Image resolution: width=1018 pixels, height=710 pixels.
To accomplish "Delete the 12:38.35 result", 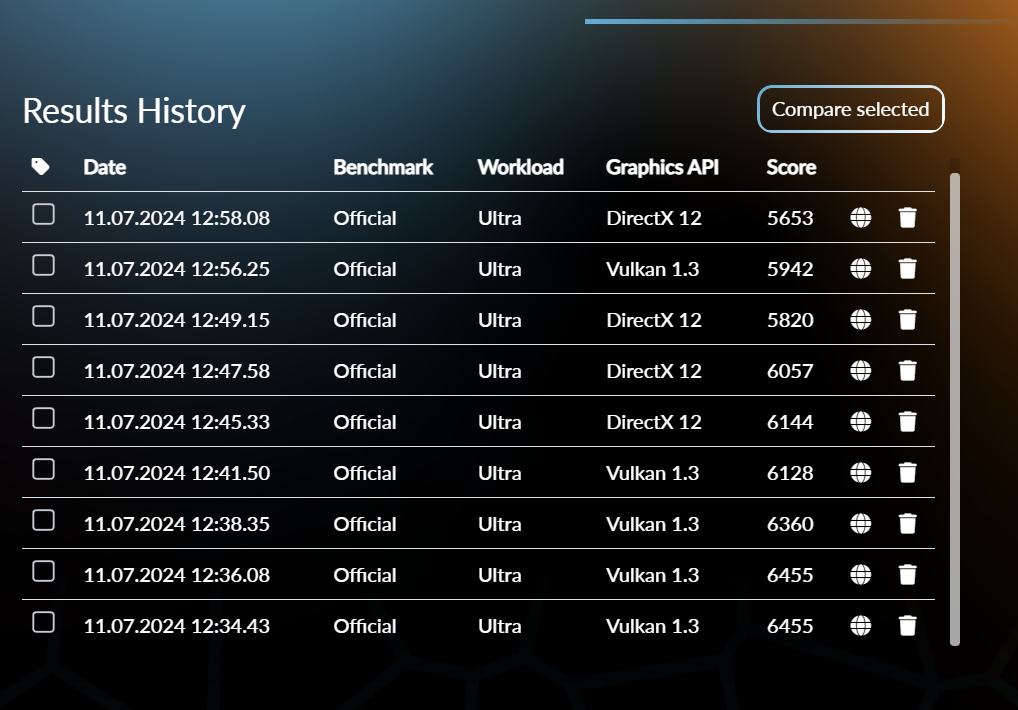I will coord(908,524).
